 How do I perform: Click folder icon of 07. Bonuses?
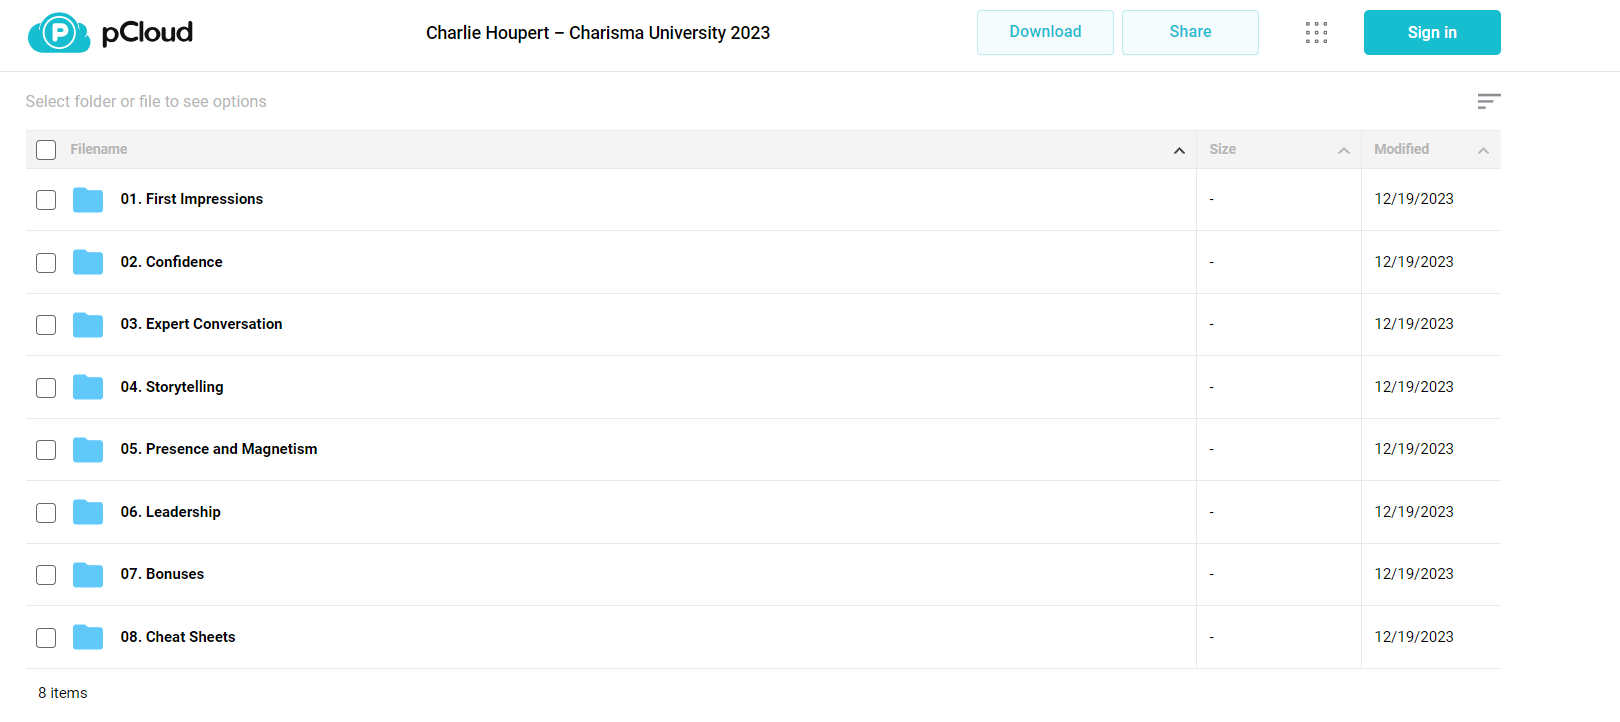pos(88,575)
